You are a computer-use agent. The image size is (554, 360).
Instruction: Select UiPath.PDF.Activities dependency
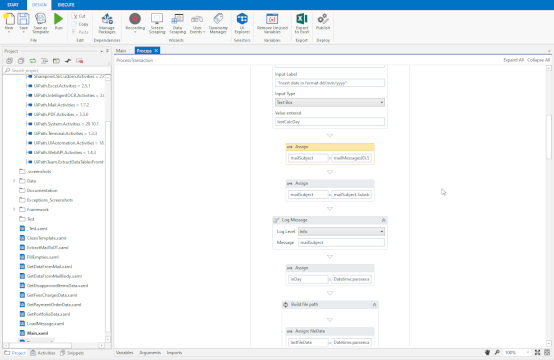(61, 114)
